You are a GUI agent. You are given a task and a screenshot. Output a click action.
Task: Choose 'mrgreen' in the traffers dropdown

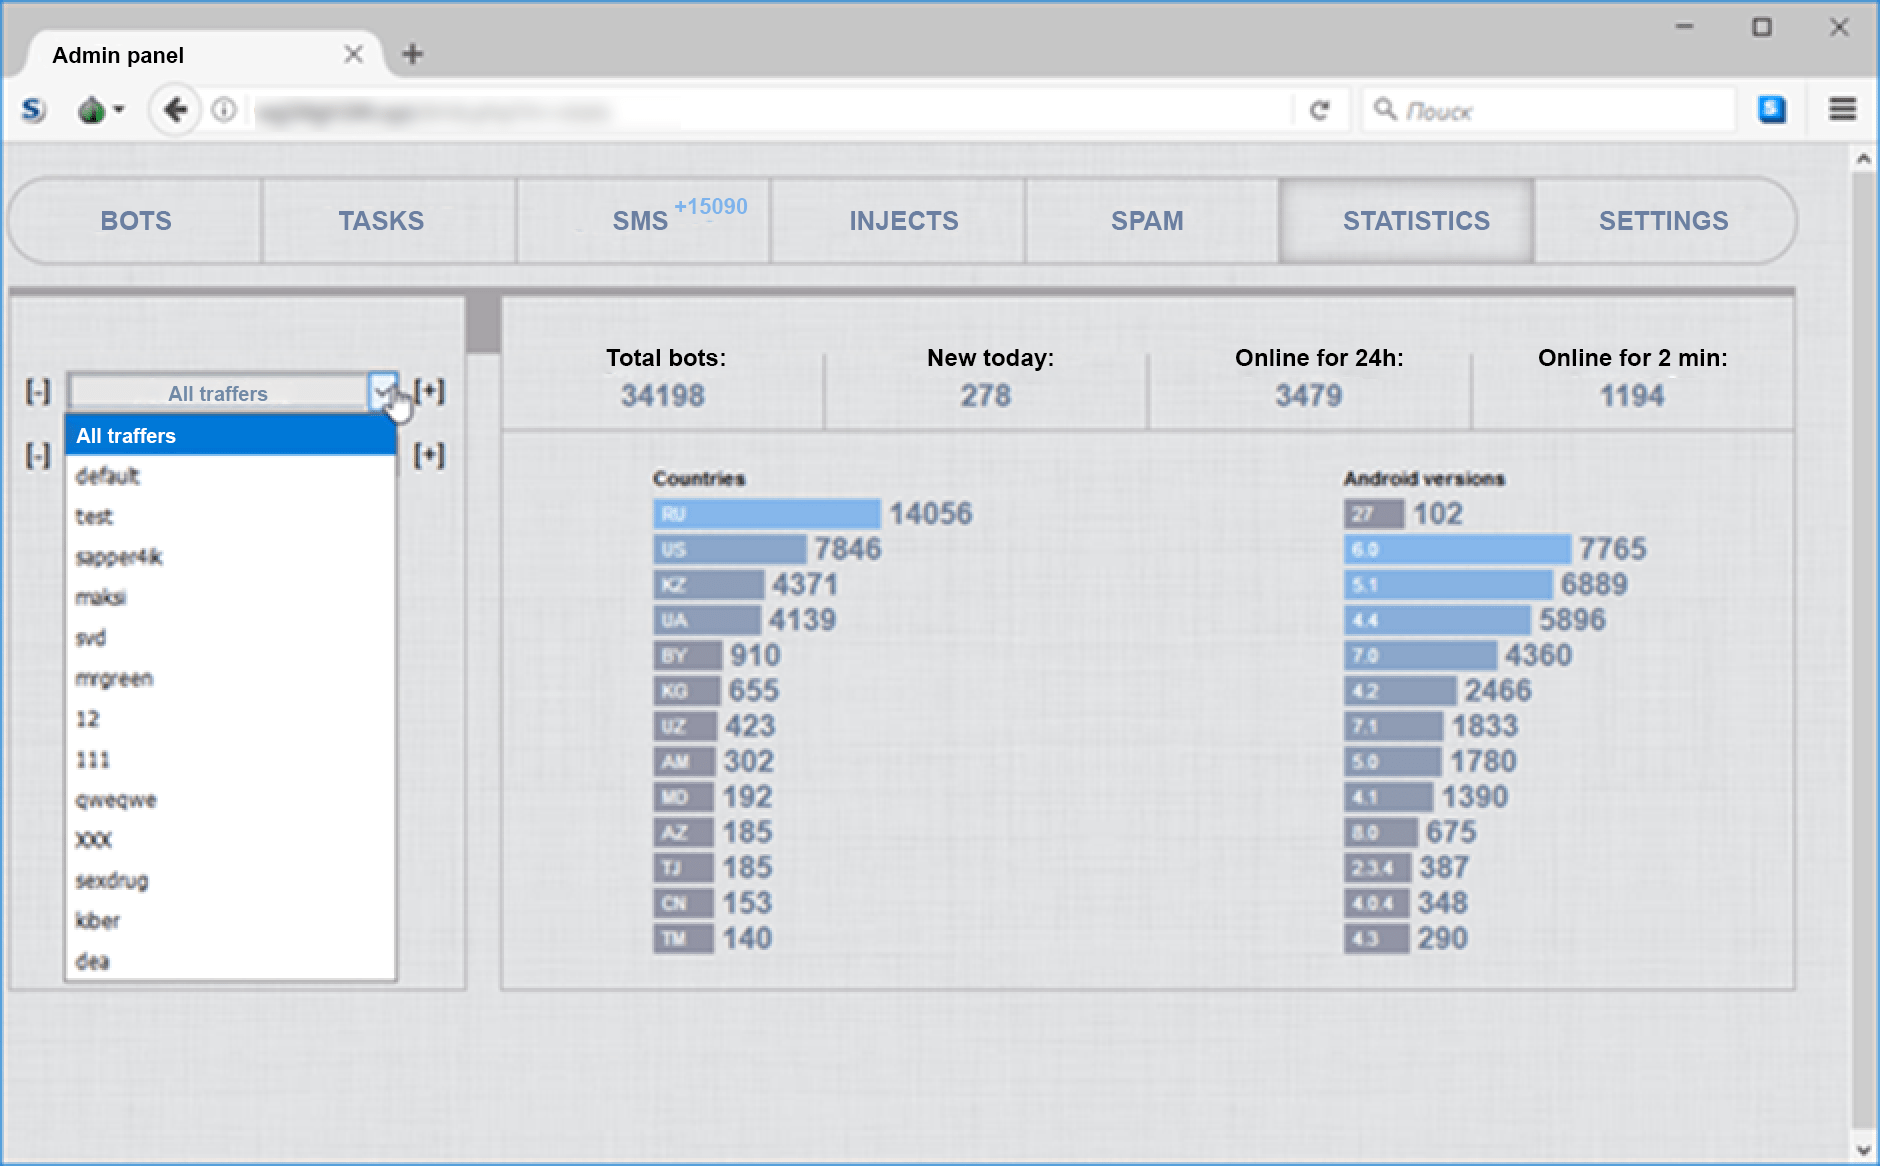115,679
